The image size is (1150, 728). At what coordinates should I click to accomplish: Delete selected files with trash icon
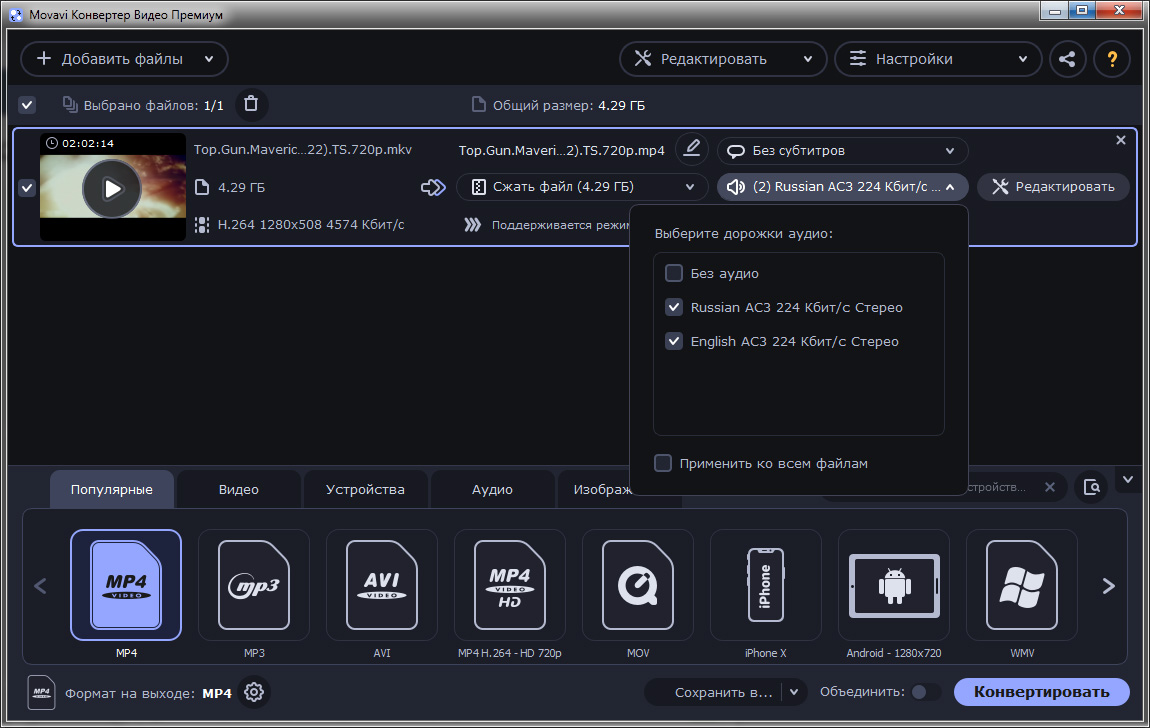[x=251, y=104]
